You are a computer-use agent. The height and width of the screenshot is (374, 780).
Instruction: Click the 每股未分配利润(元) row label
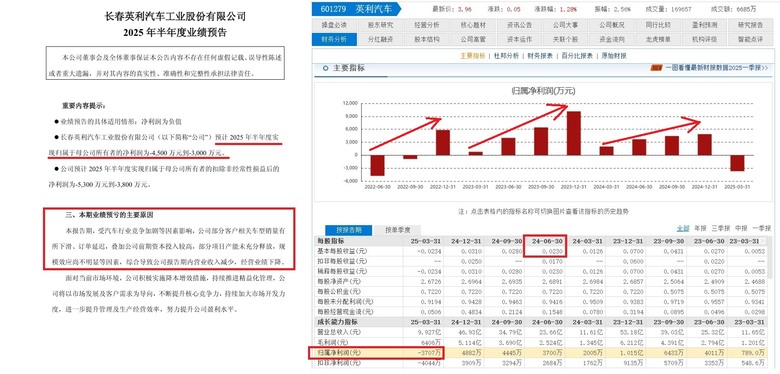[x=344, y=302]
